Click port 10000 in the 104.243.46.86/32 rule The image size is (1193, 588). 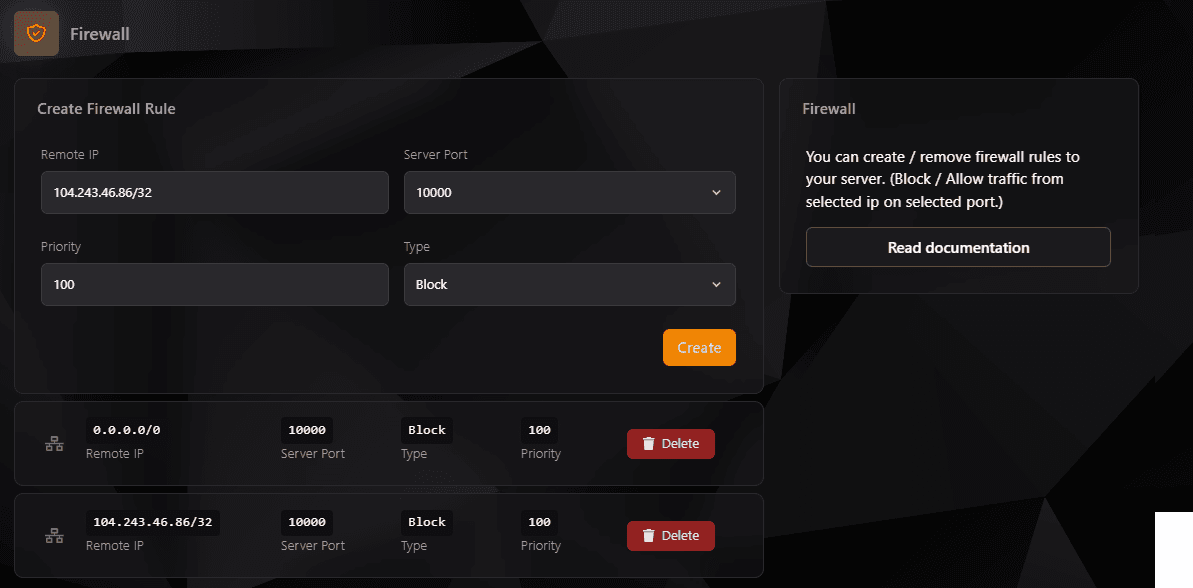pos(307,522)
